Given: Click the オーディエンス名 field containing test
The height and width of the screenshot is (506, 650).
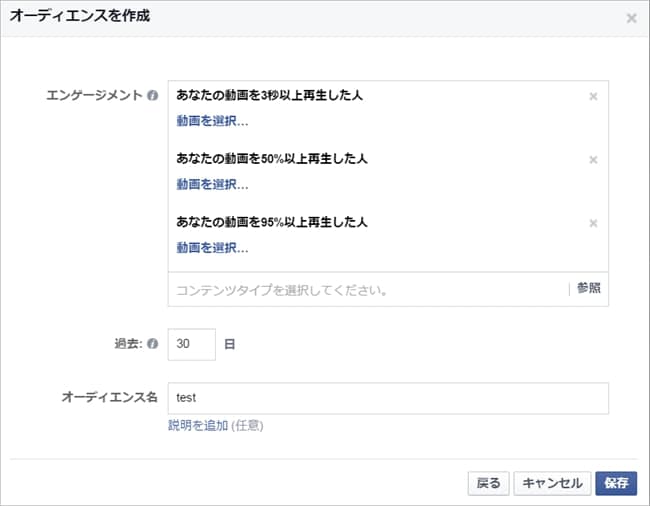Looking at the screenshot, I should tap(388, 398).
